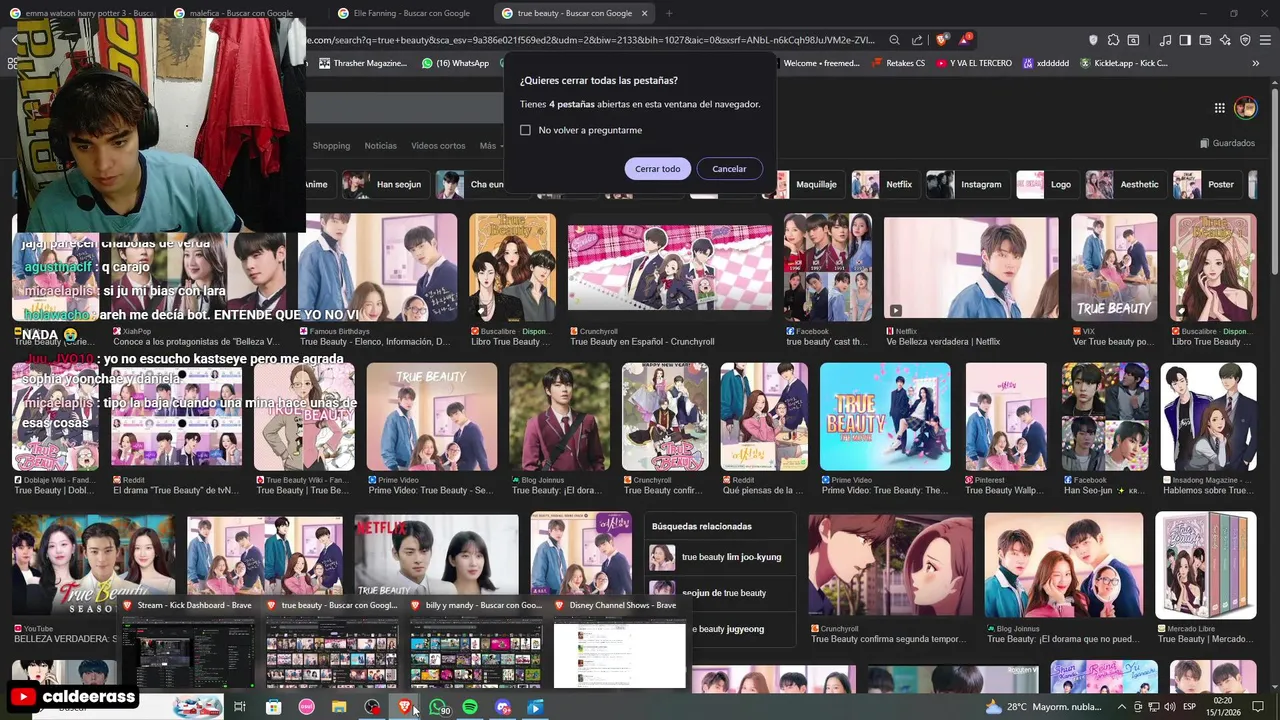
Task: Open the 'Y VA EL TERCERO' bookmark
Action: 974,63
